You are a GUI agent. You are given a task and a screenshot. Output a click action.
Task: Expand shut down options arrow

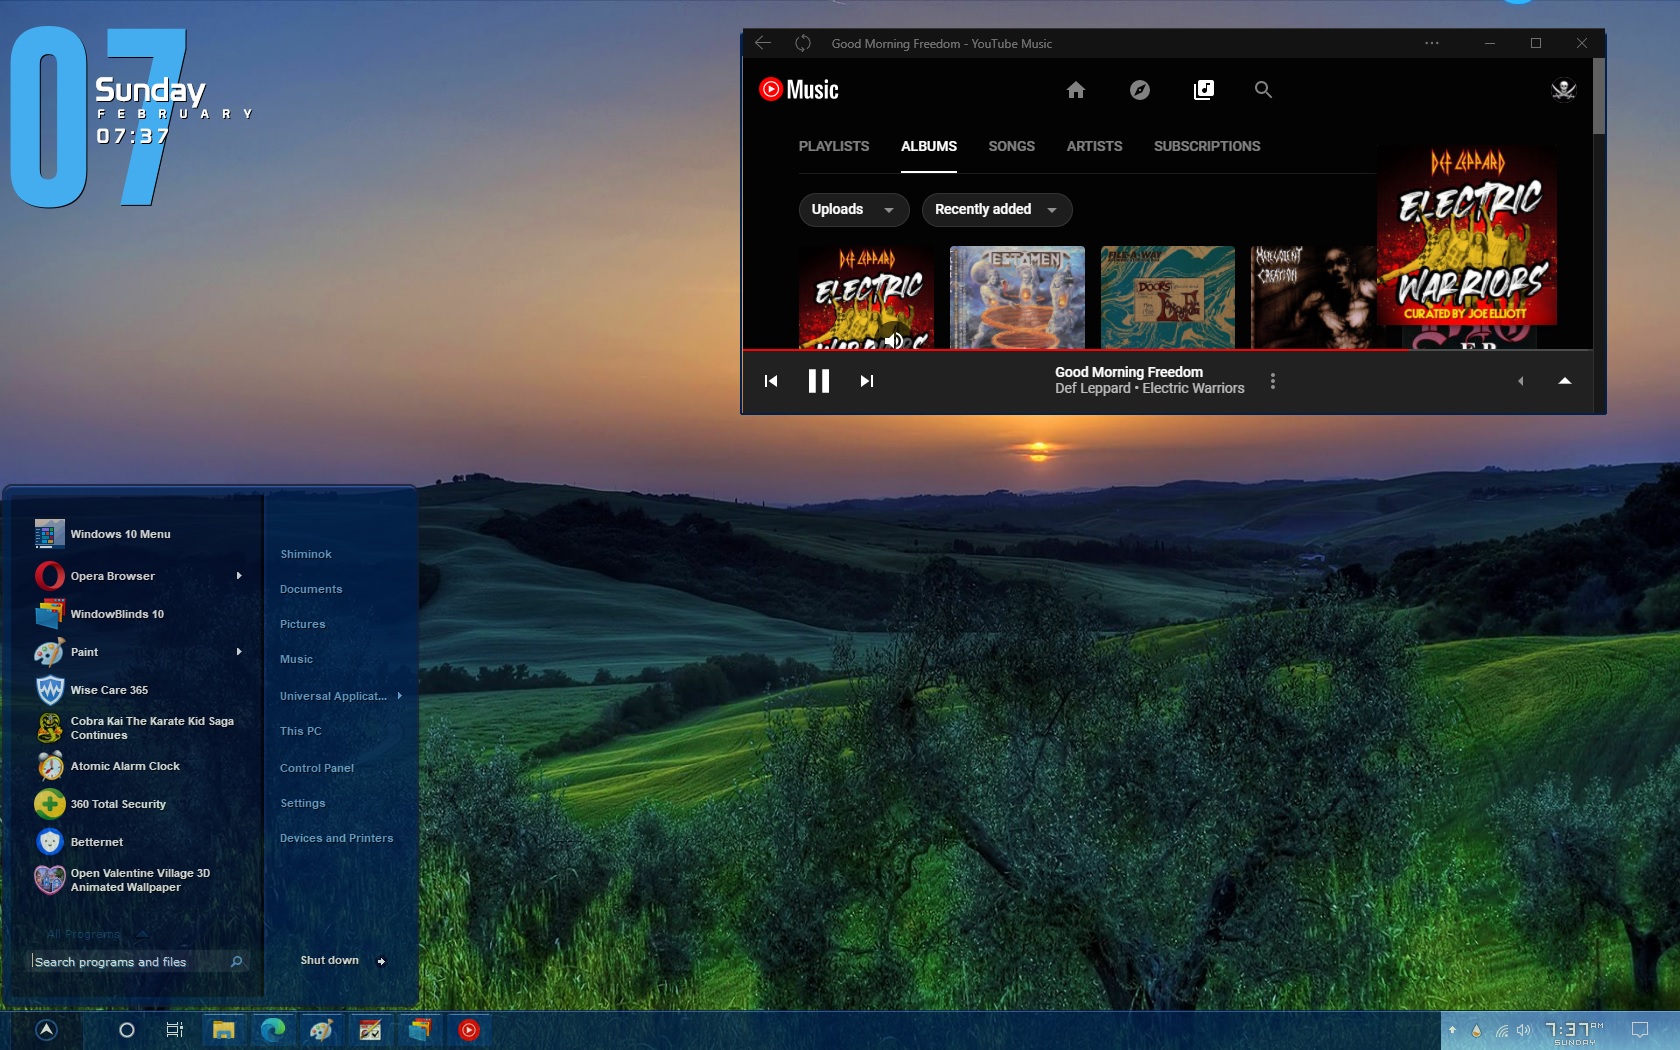pyautogui.click(x=381, y=961)
